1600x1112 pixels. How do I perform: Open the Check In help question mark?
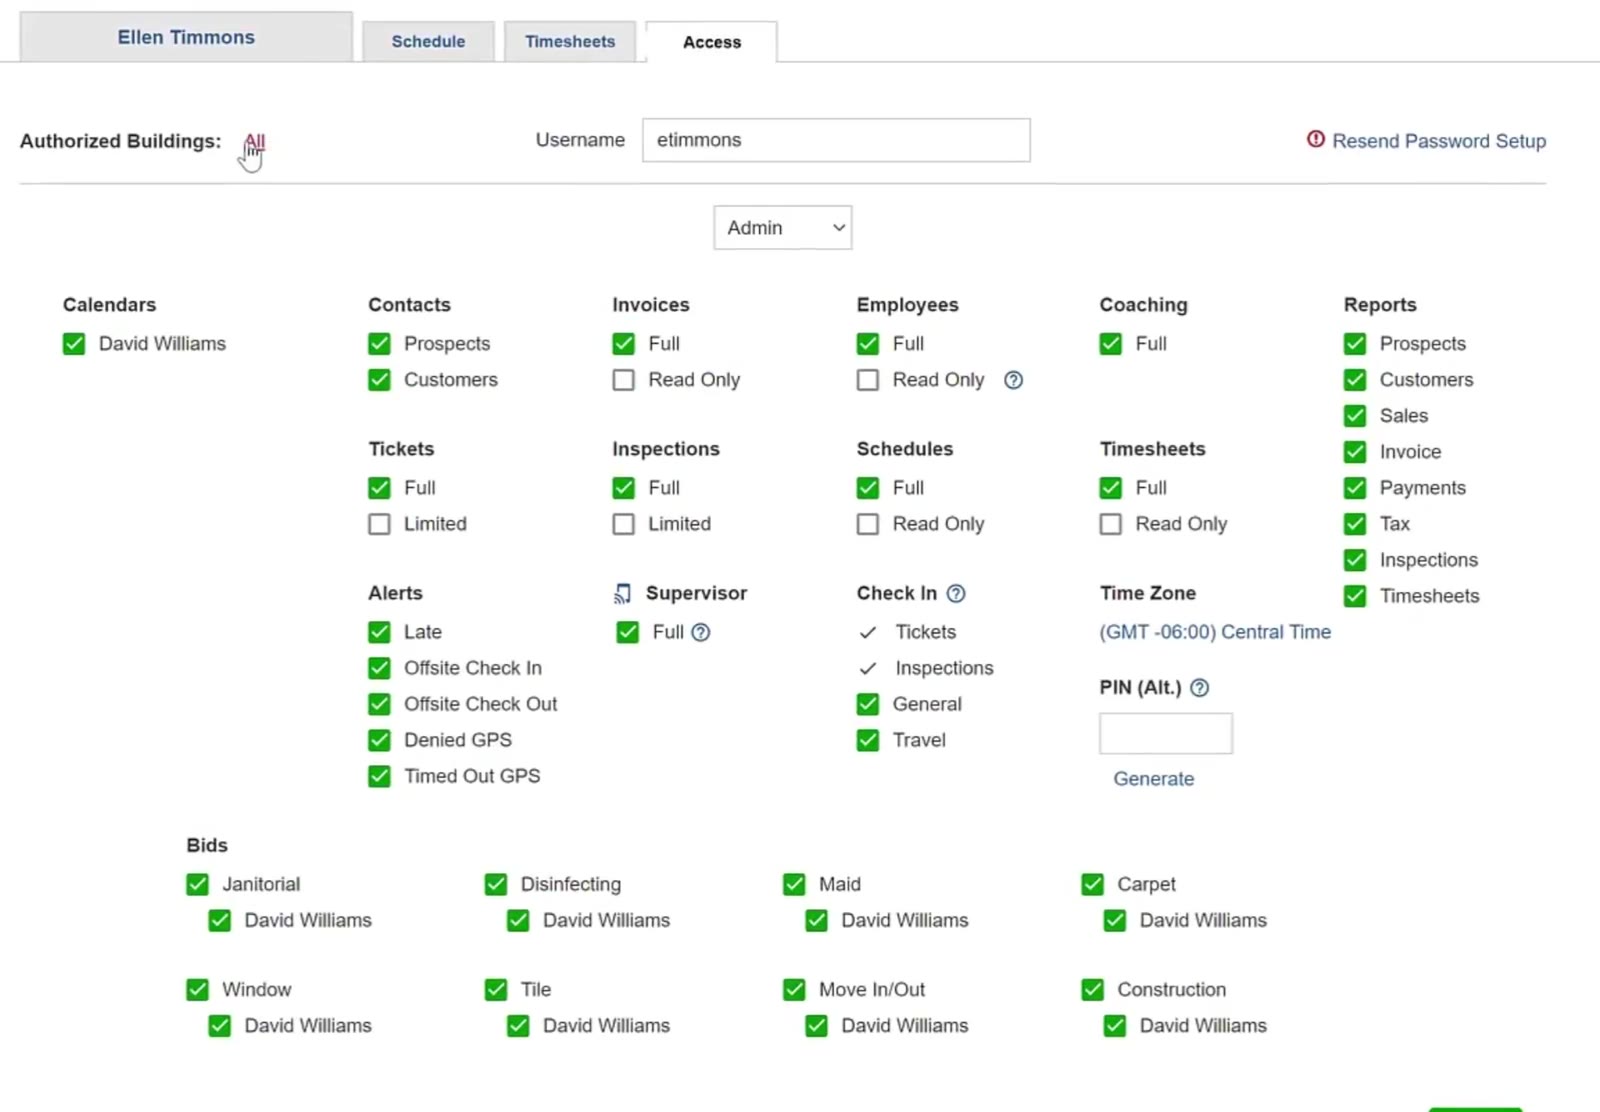pos(956,593)
